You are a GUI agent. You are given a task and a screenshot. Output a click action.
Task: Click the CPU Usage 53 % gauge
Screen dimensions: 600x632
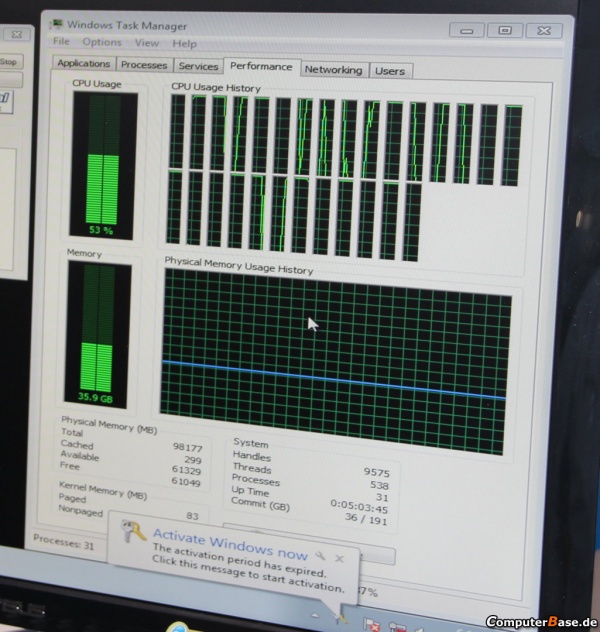point(103,164)
